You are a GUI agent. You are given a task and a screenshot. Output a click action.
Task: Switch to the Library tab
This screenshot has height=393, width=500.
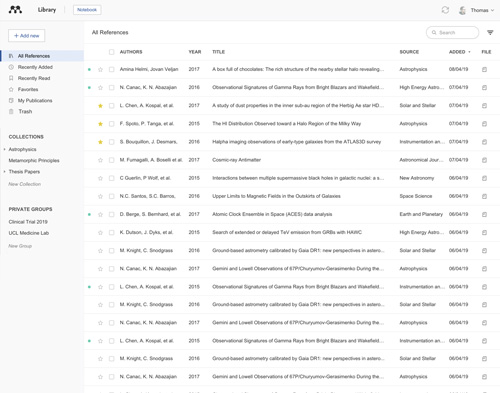pos(47,10)
